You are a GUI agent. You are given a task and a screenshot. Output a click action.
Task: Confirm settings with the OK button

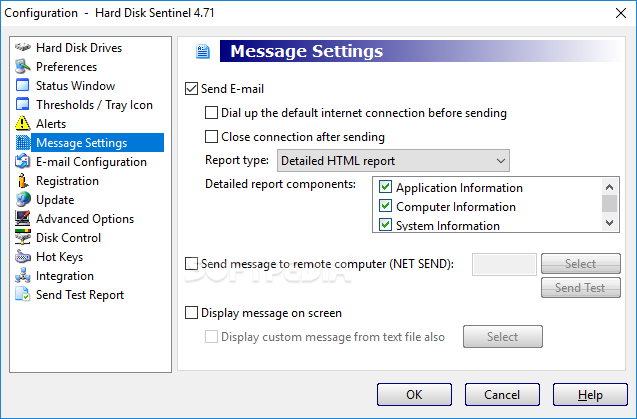coord(414,395)
